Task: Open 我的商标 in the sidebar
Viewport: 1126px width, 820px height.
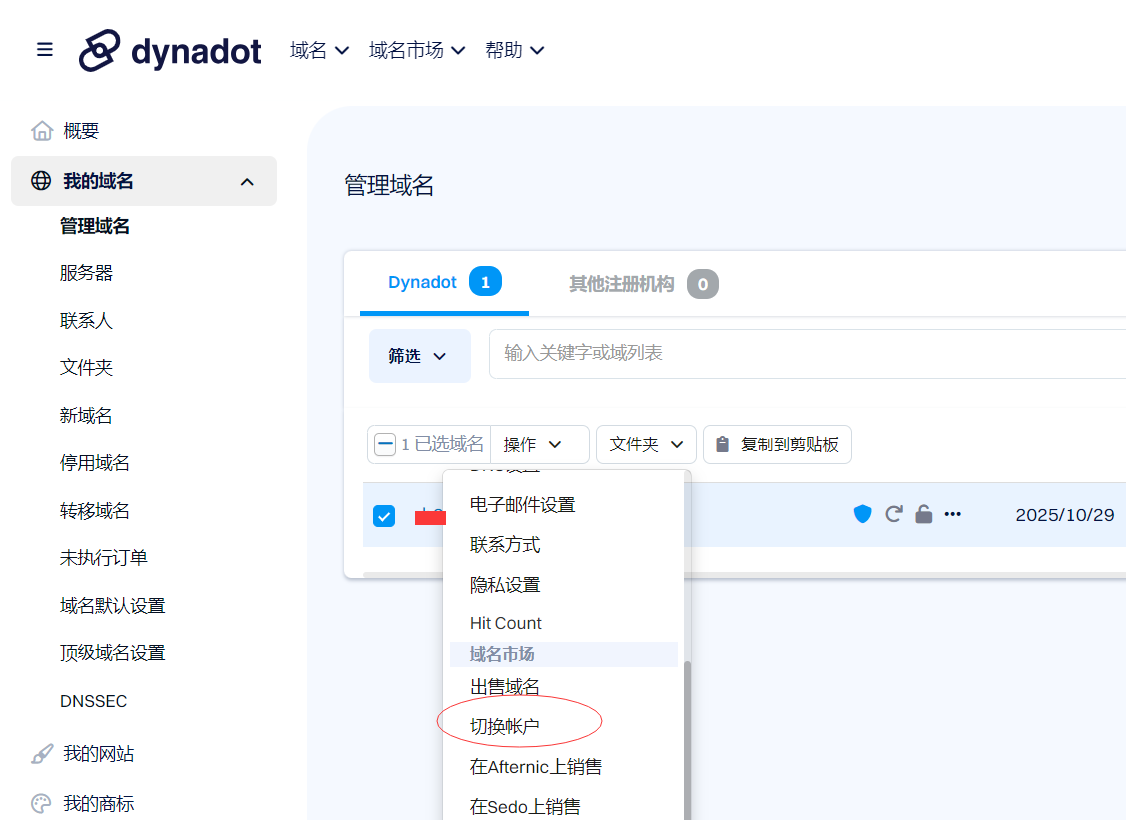Action: 98,803
